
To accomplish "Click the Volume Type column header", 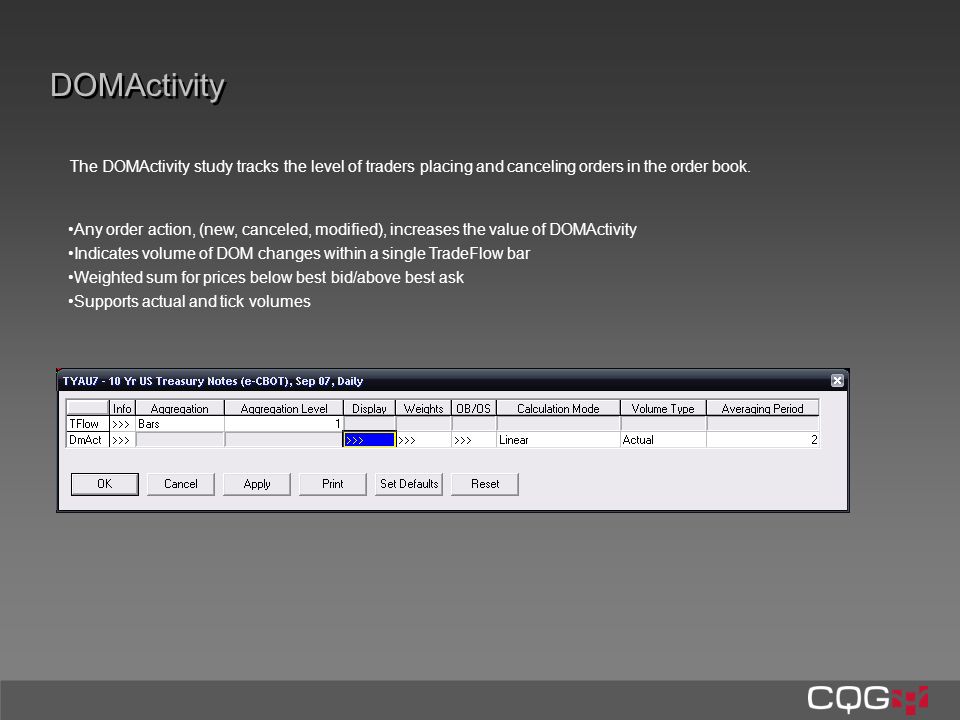I will (663, 408).
